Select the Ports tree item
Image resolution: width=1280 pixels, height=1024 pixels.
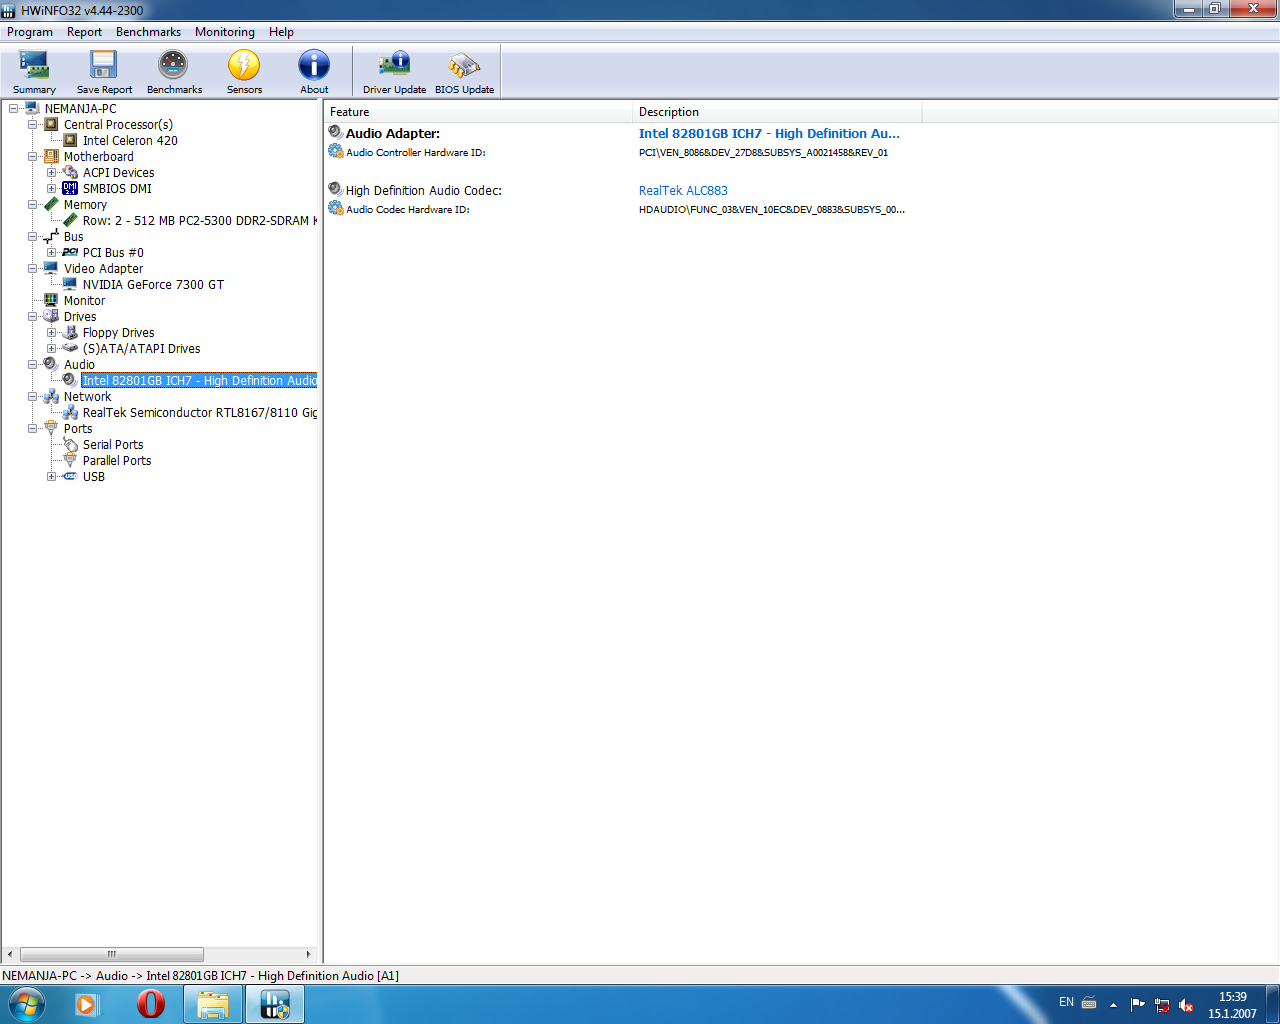pyautogui.click(x=78, y=428)
